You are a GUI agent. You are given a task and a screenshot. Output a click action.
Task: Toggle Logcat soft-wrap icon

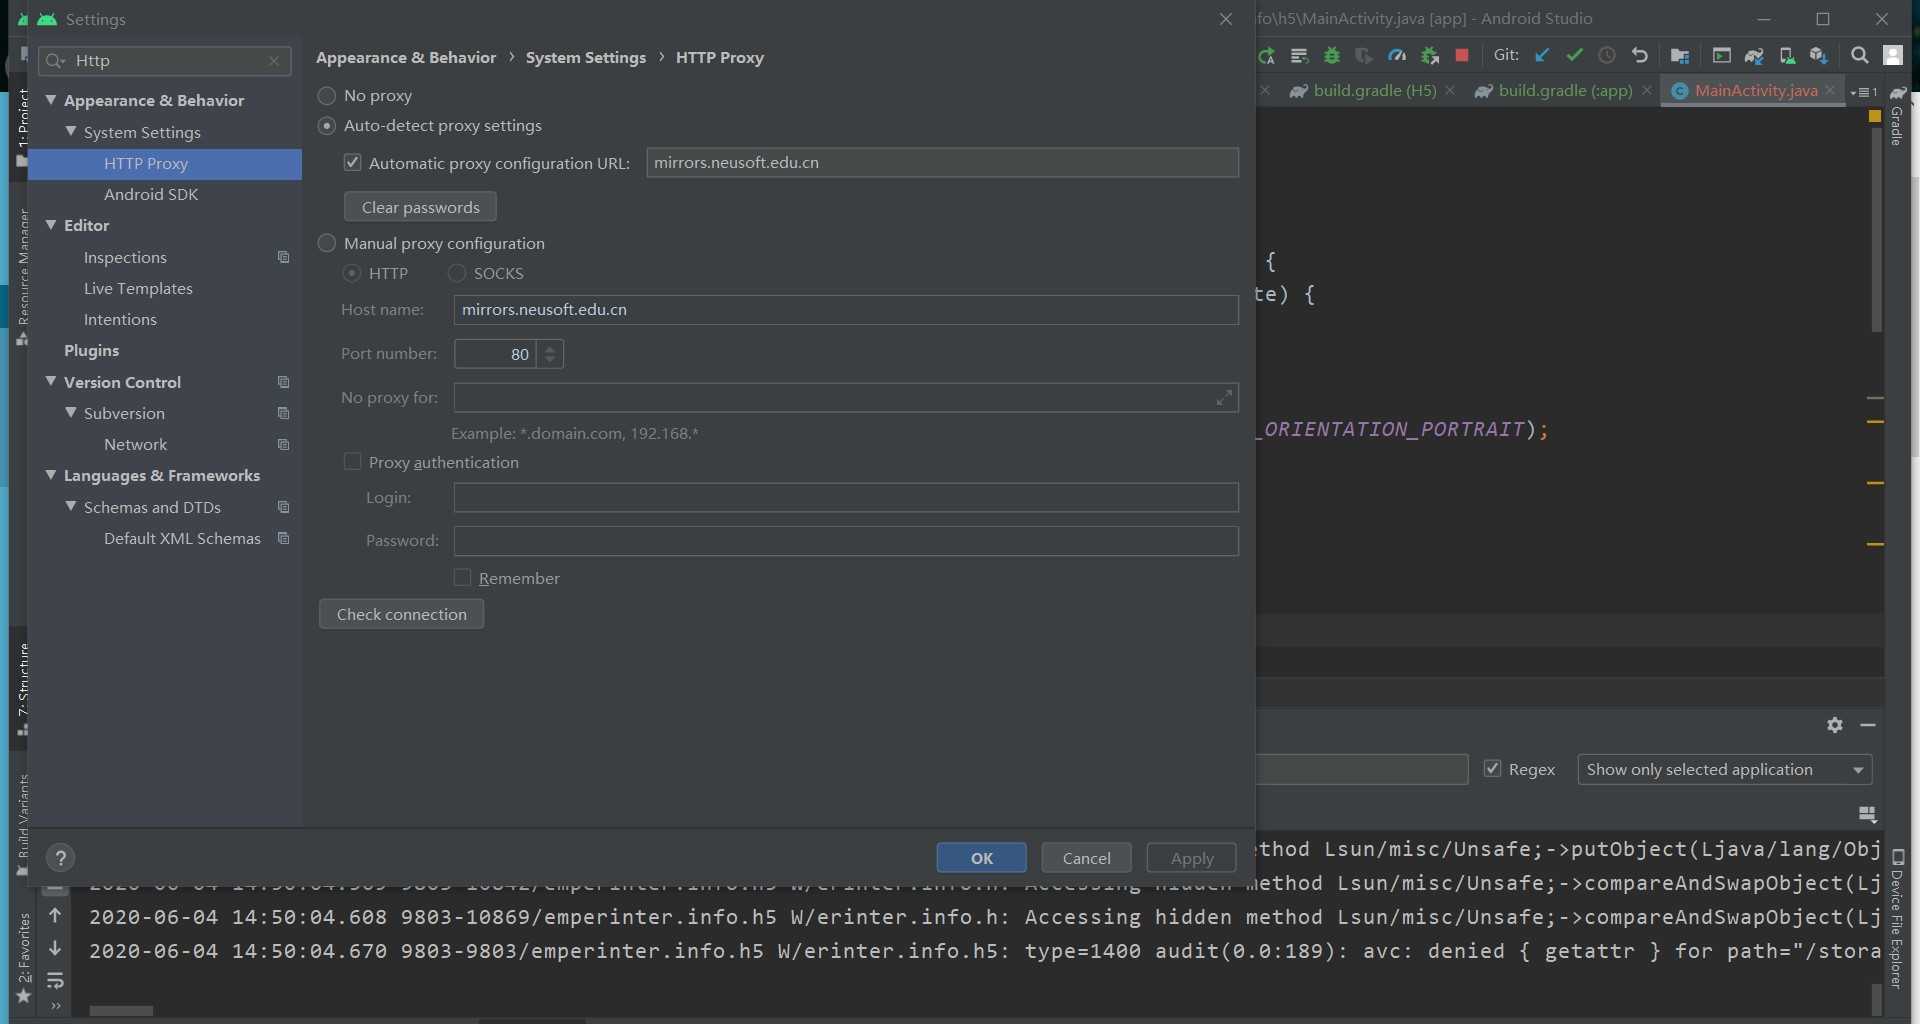click(x=55, y=980)
